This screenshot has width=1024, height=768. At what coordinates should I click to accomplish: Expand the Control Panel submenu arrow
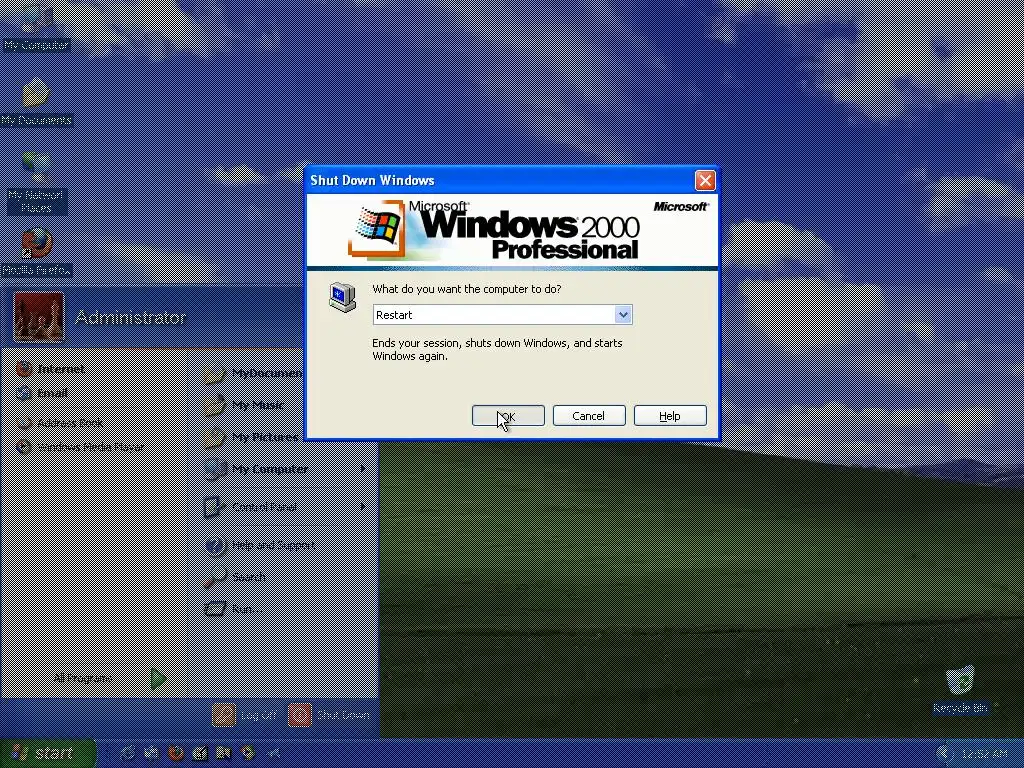(x=362, y=507)
